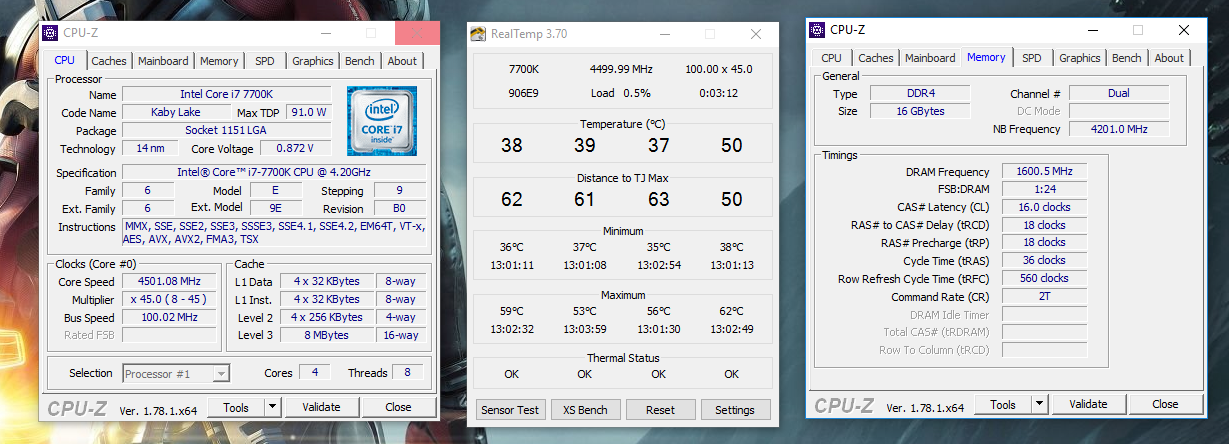Click the Load 0.5% reading in RealTemp
This screenshot has width=1229, height=444.
[621, 93]
